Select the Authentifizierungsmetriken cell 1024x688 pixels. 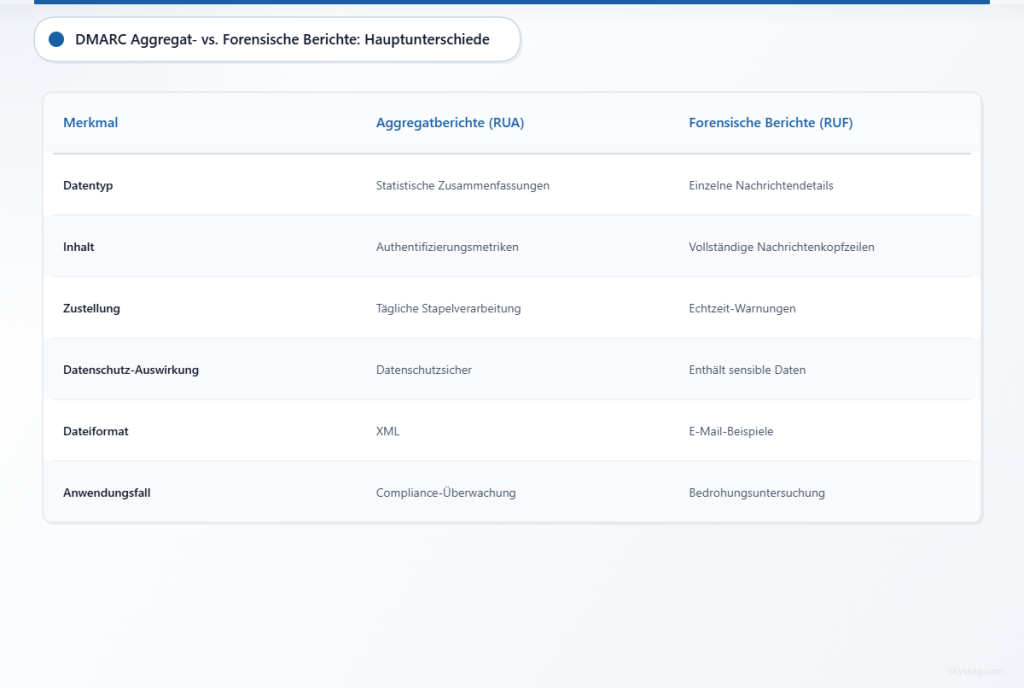tap(447, 247)
